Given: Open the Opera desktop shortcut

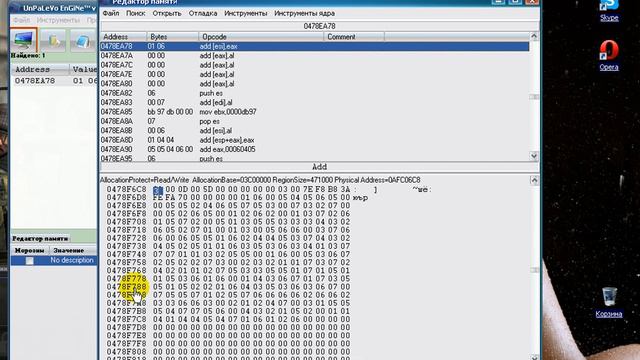Looking at the screenshot, I should pyautogui.click(x=609, y=56).
